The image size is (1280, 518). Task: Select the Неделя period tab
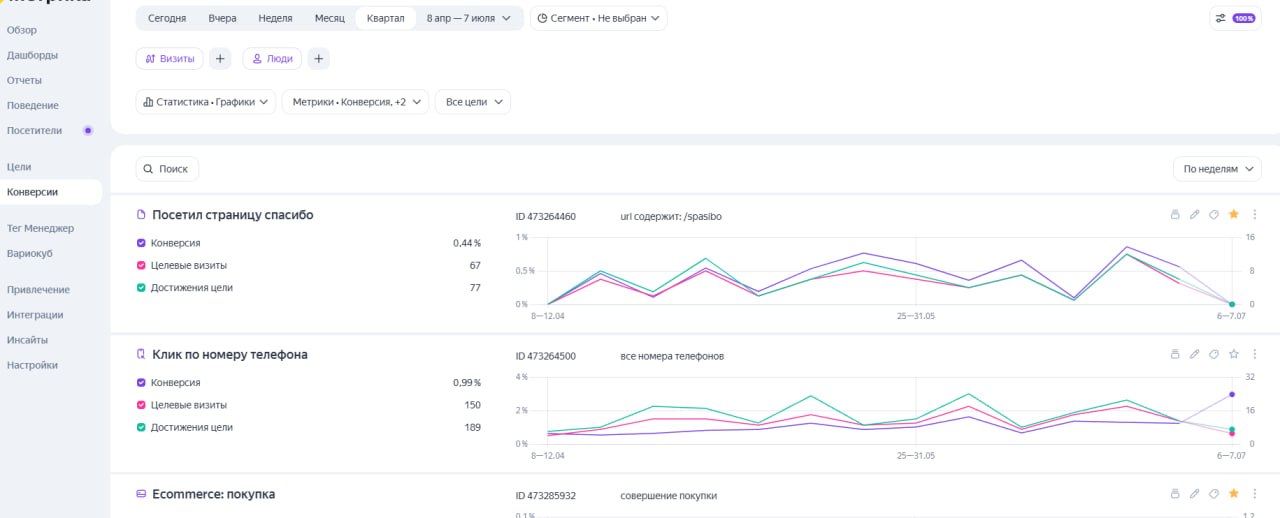(275, 18)
